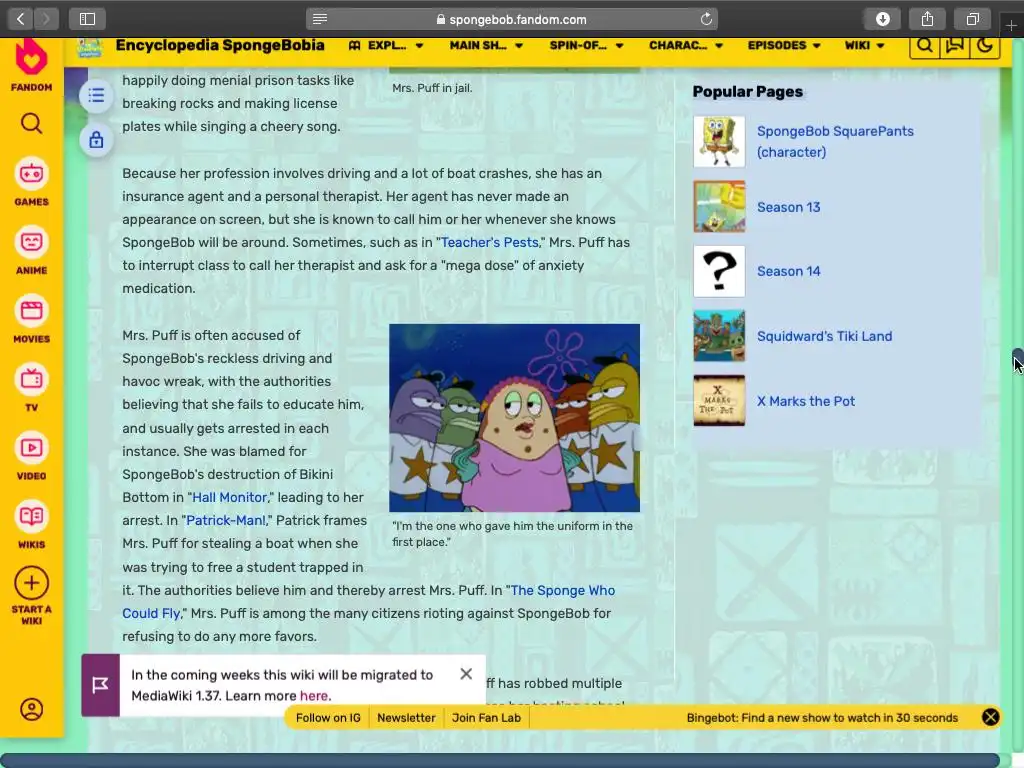Reload the page with the refresh icon
The height and width of the screenshot is (768, 1024).
click(x=706, y=19)
